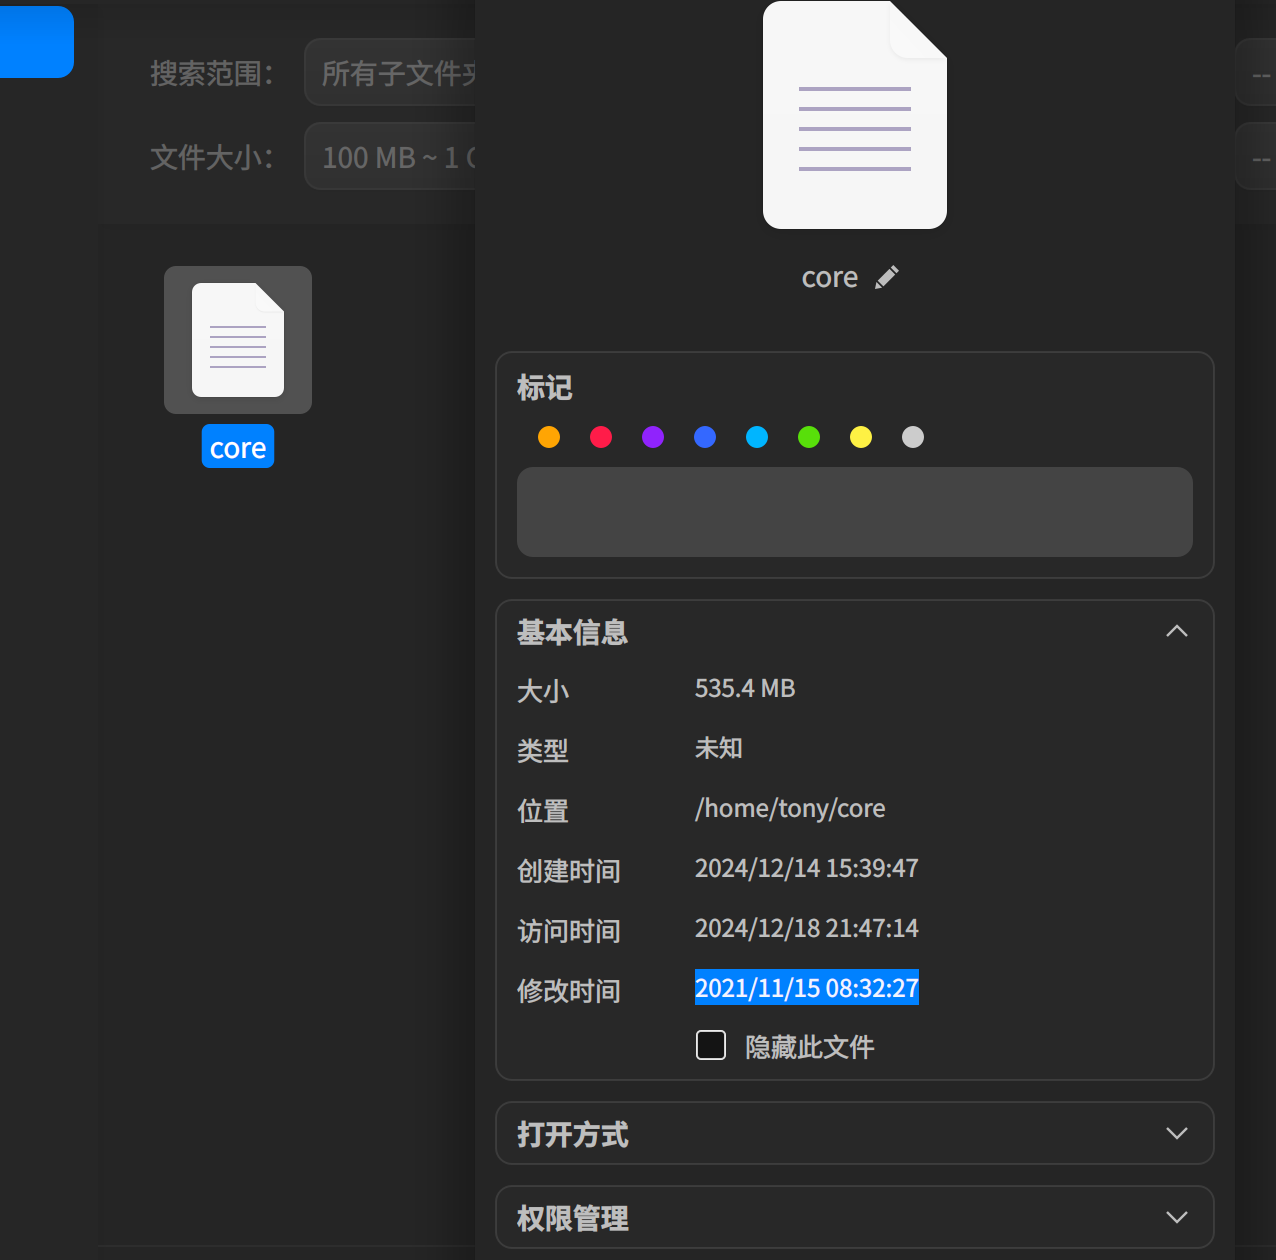
Task: Expand the 权限管理 section
Action: point(1177,1217)
